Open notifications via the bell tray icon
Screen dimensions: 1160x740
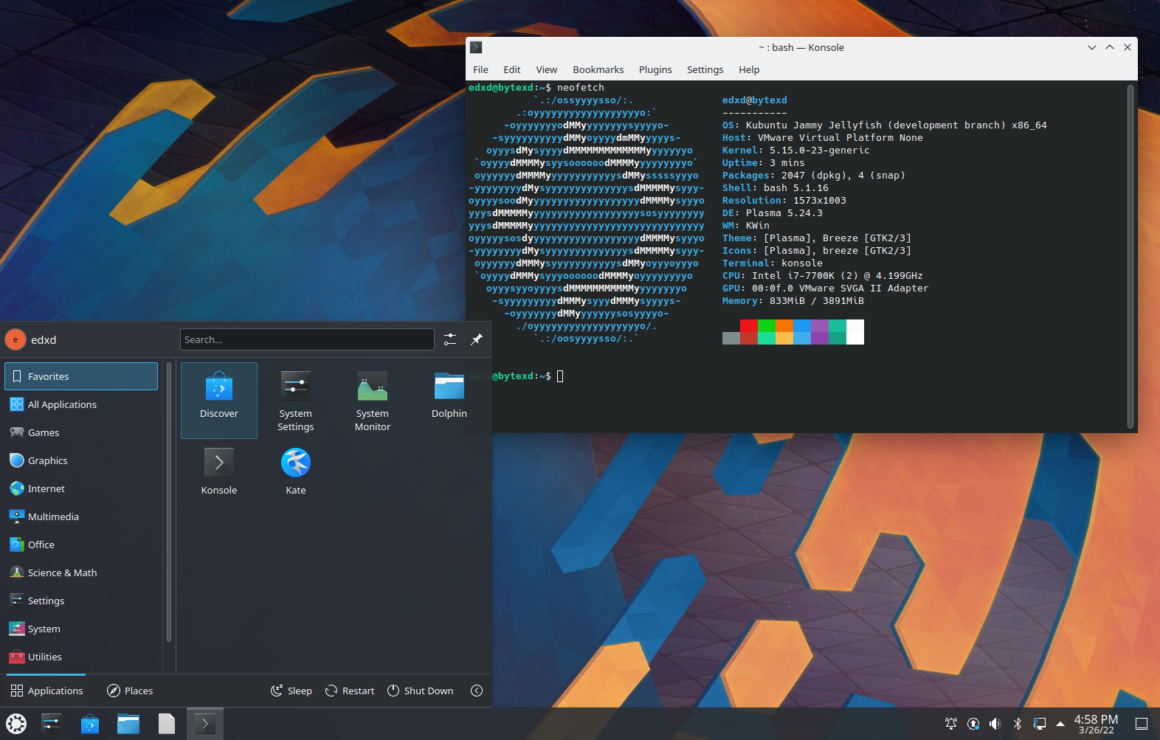951,723
